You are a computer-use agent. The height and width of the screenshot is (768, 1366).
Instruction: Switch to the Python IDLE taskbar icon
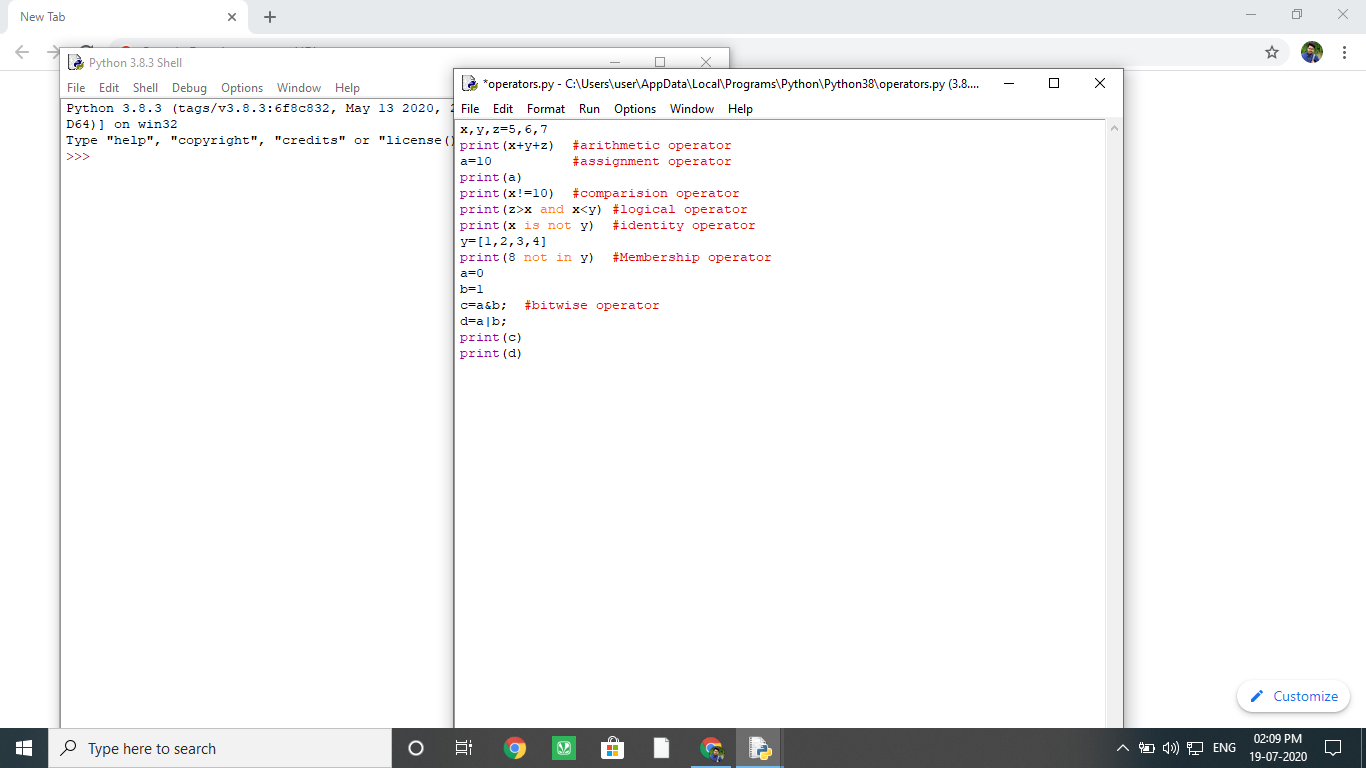click(759, 748)
